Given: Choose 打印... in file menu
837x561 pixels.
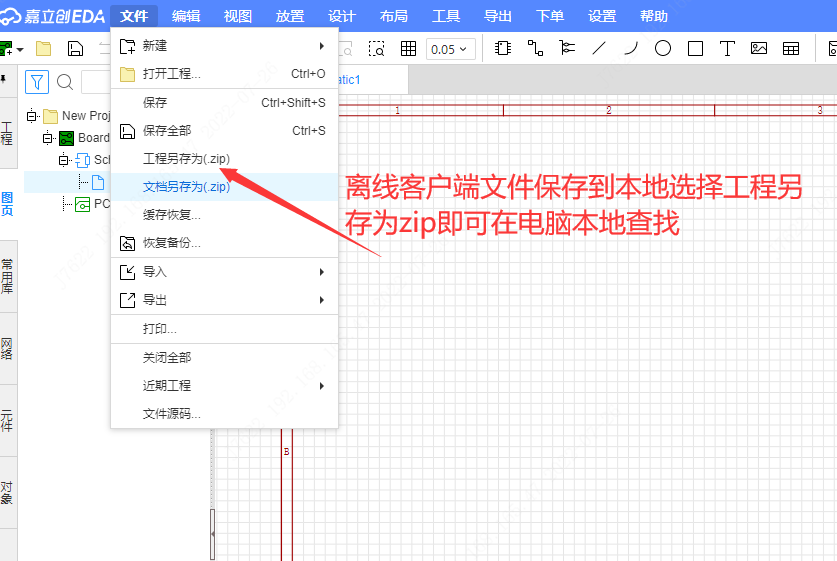Looking at the screenshot, I should (224, 329).
